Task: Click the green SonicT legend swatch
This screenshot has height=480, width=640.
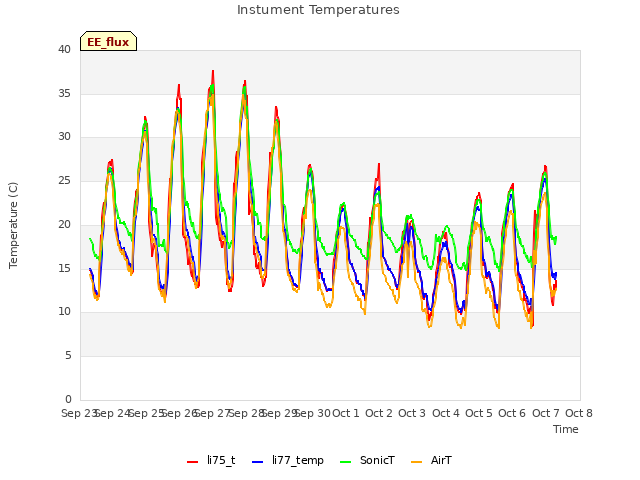Action: (345, 462)
